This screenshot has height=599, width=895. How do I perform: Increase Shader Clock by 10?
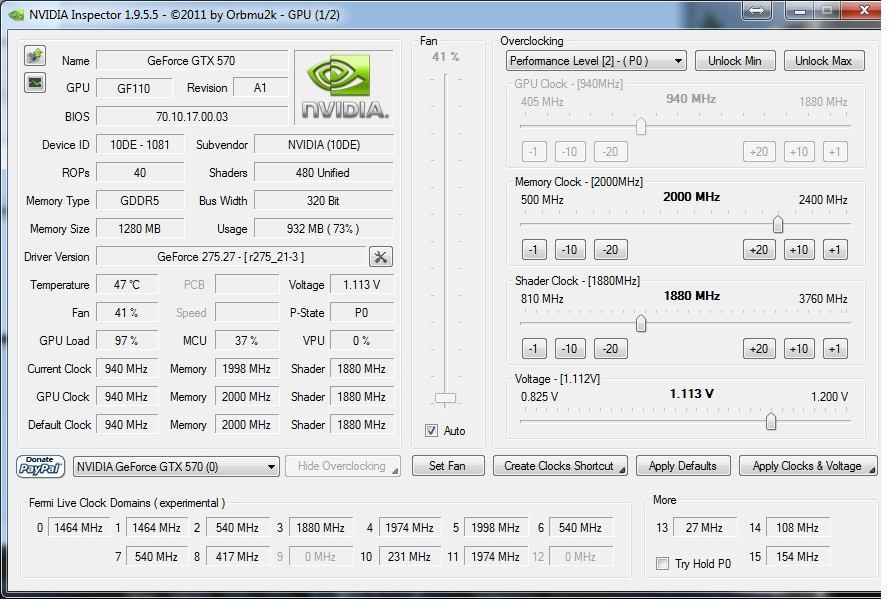pyautogui.click(x=799, y=349)
